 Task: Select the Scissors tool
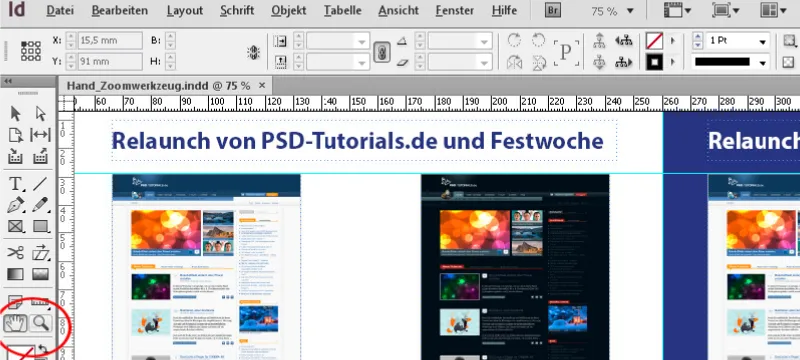pyautogui.click(x=16, y=253)
